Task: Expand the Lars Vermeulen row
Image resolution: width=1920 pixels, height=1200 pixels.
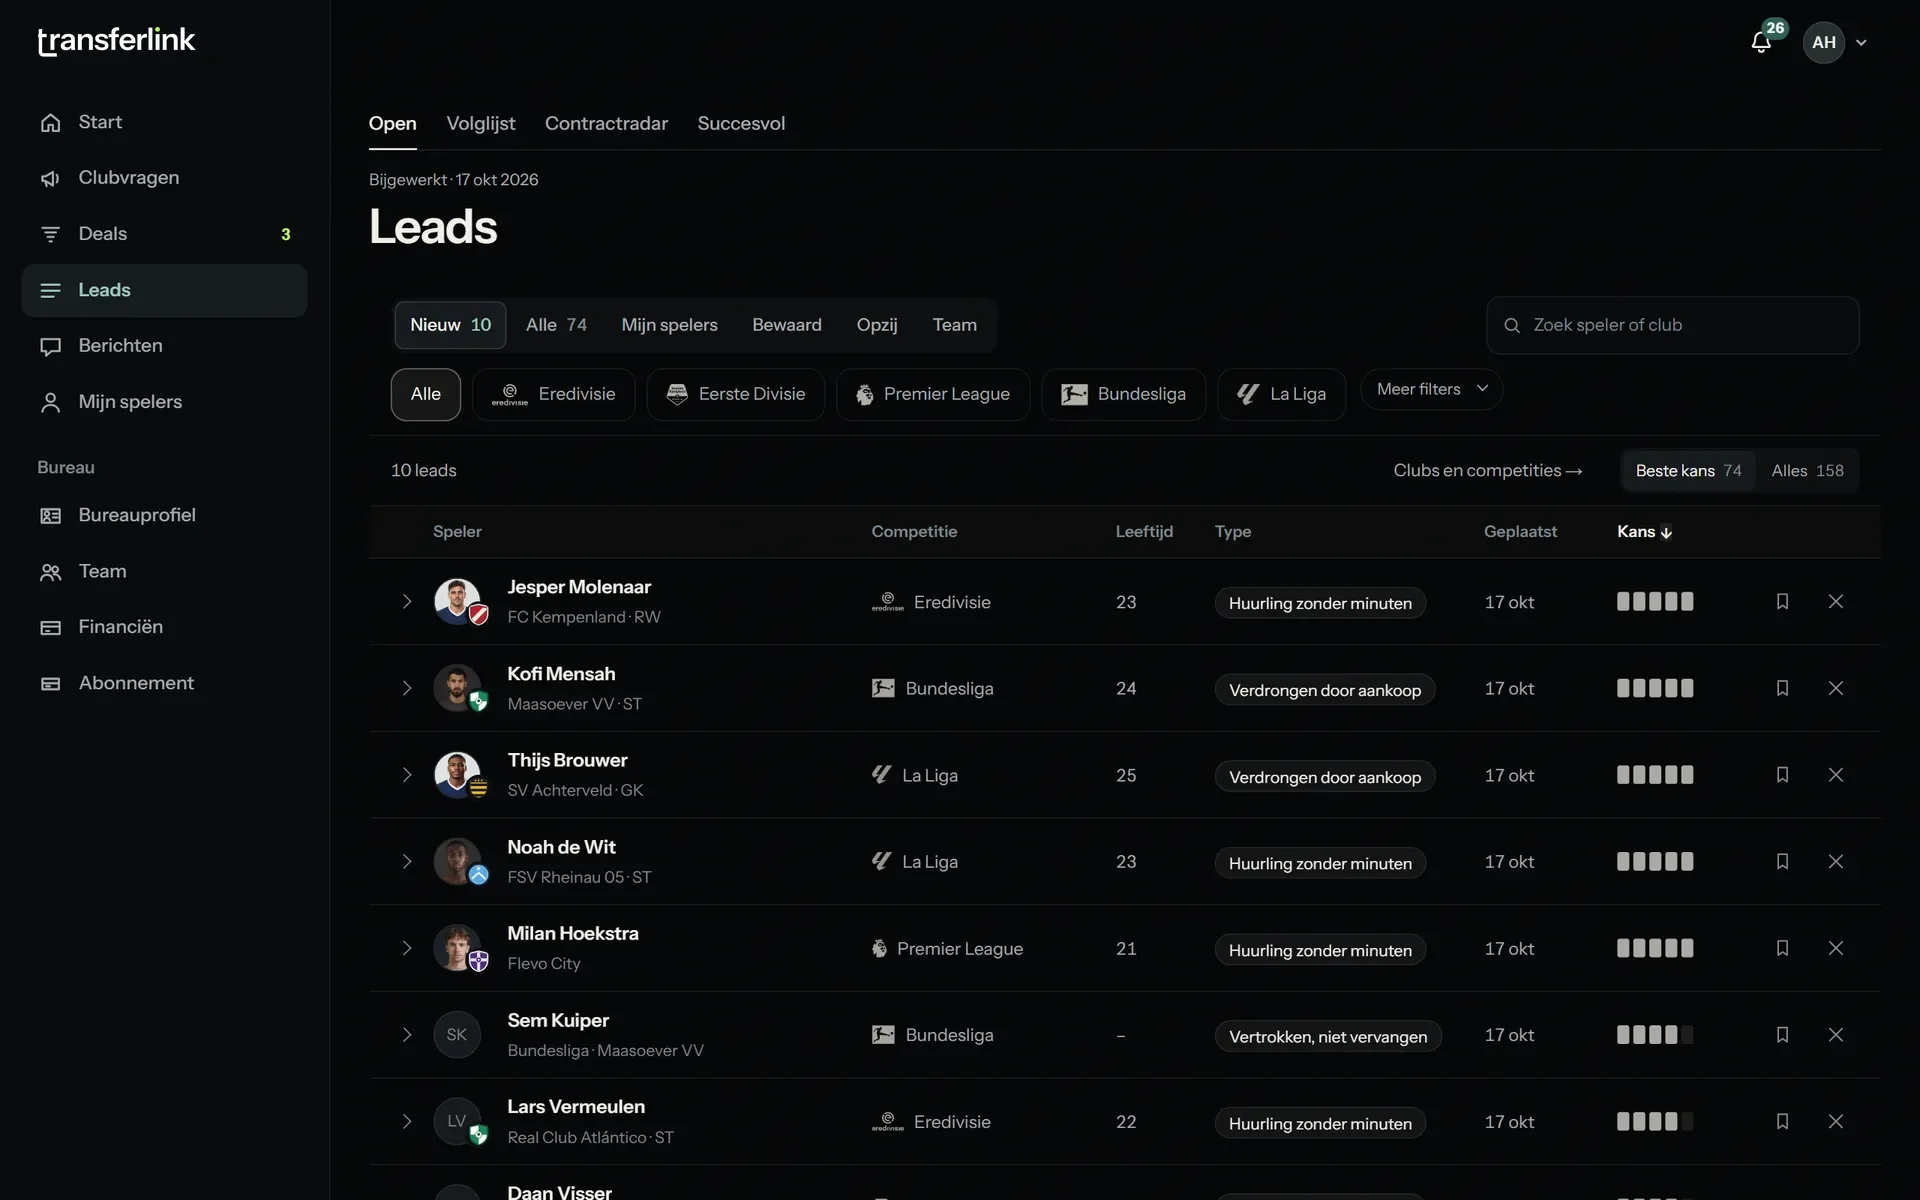Action: 406,1121
